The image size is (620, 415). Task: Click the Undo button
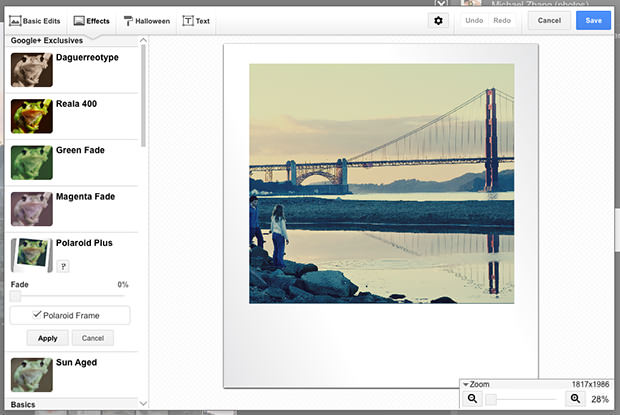coord(474,21)
